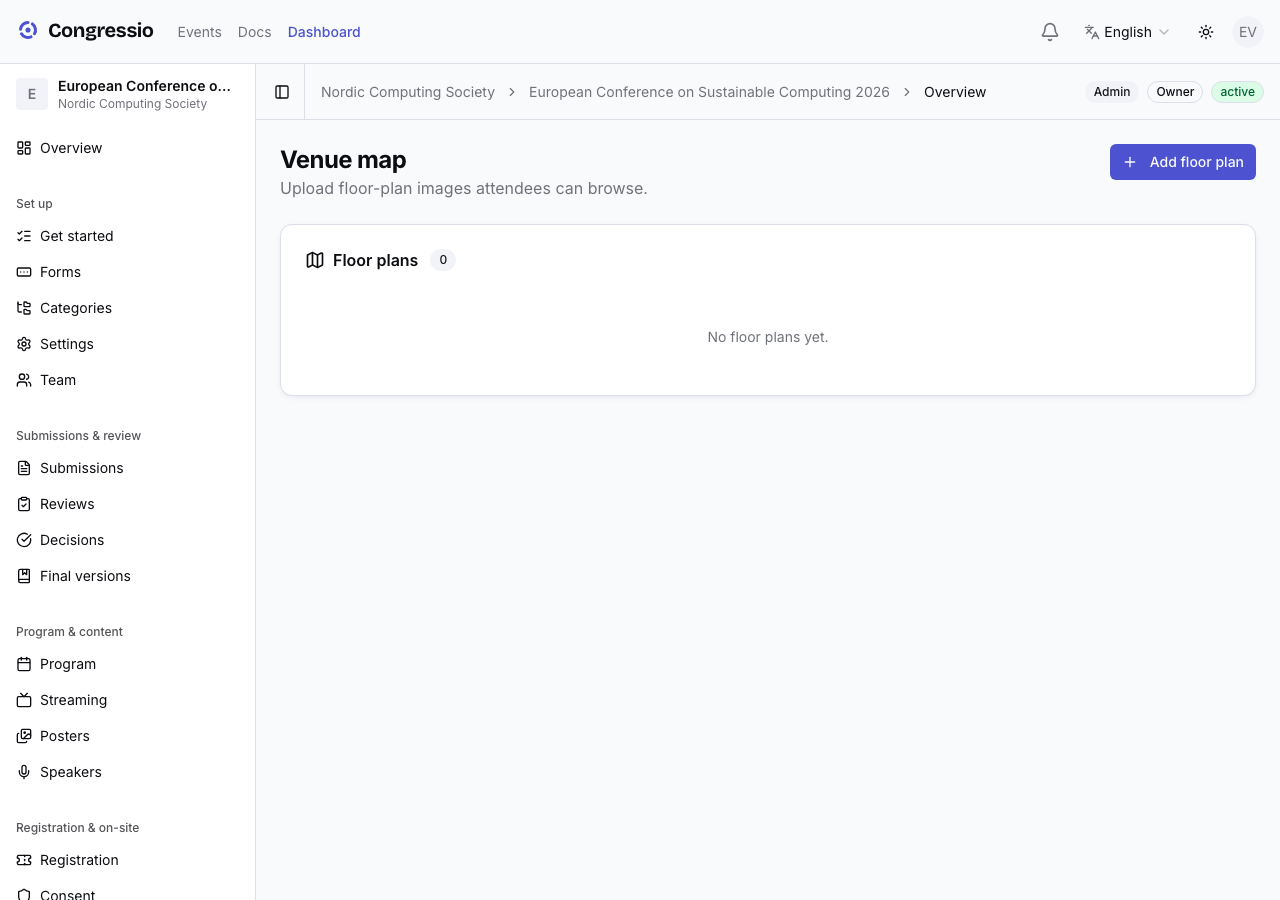
Task: Click the Admin badge
Action: 1112,92
